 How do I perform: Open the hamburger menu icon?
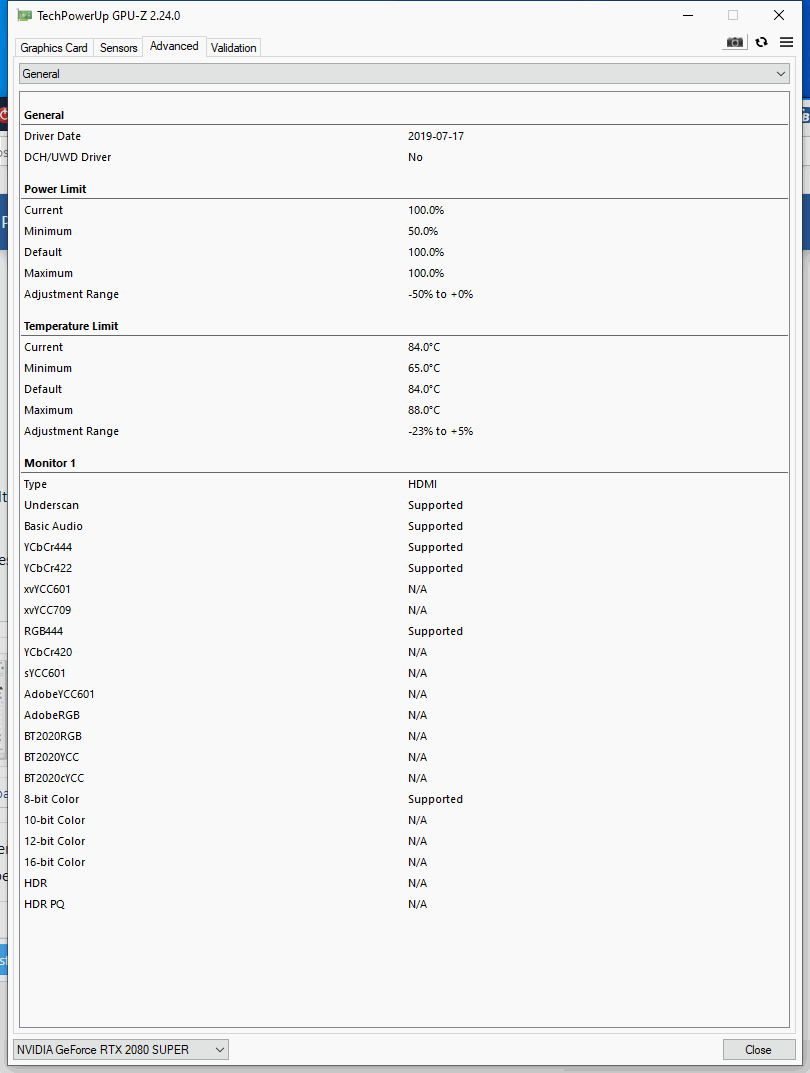787,42
